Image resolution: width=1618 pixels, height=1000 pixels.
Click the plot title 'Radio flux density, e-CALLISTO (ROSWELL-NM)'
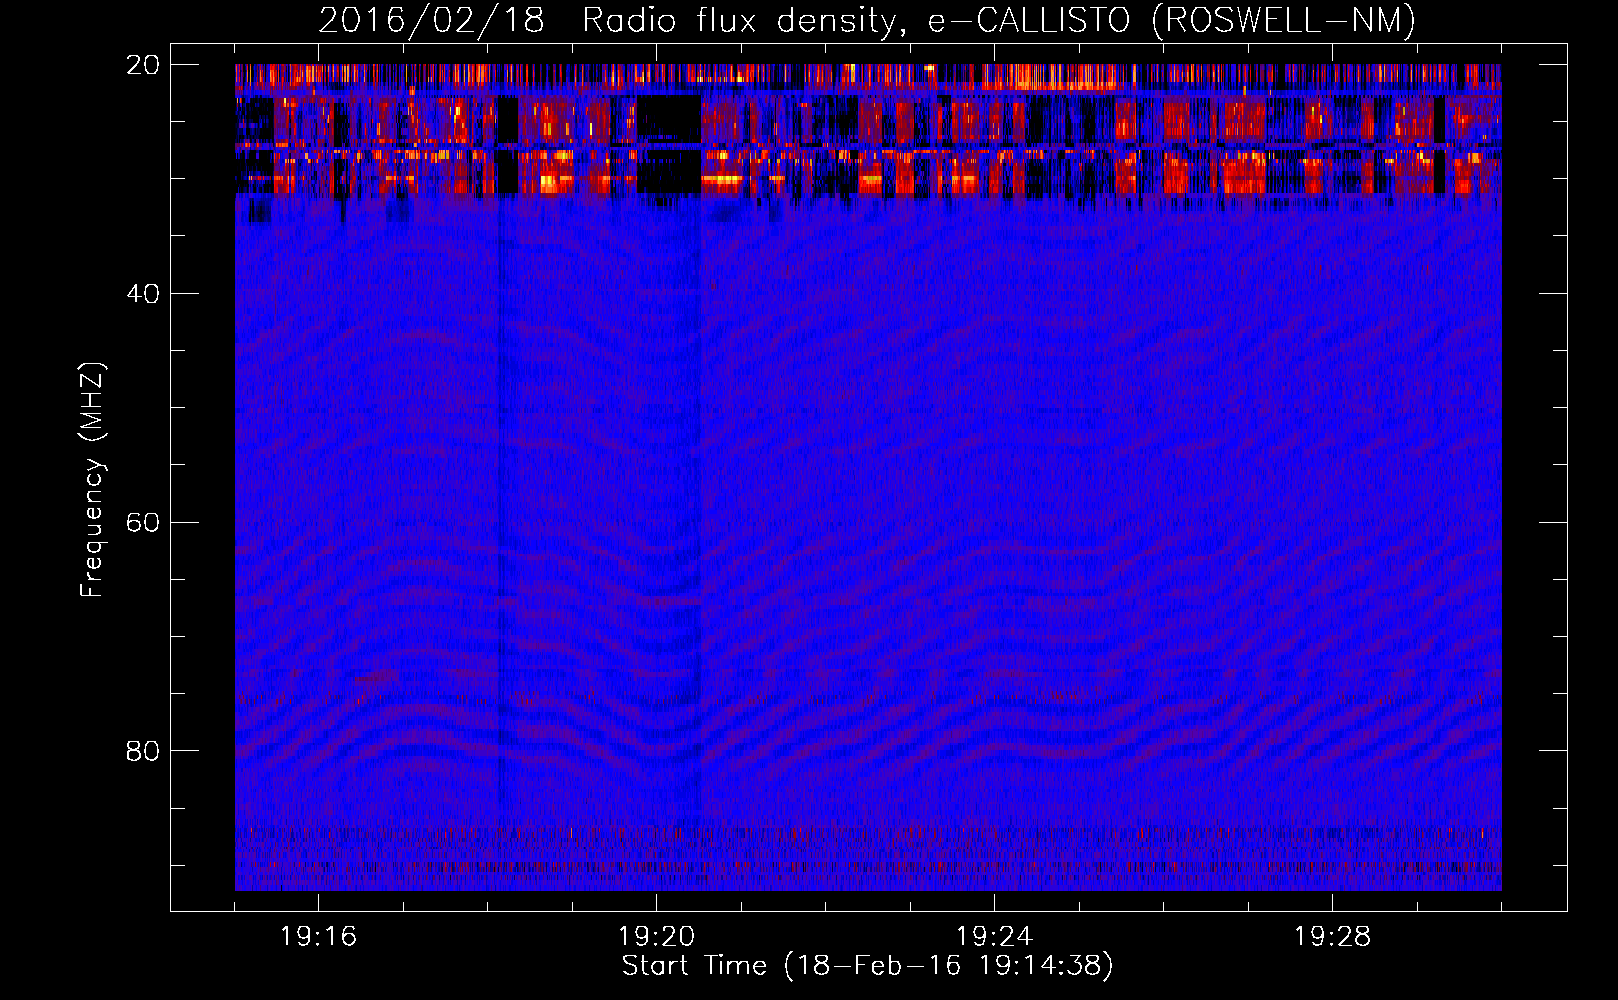(999, 21)
